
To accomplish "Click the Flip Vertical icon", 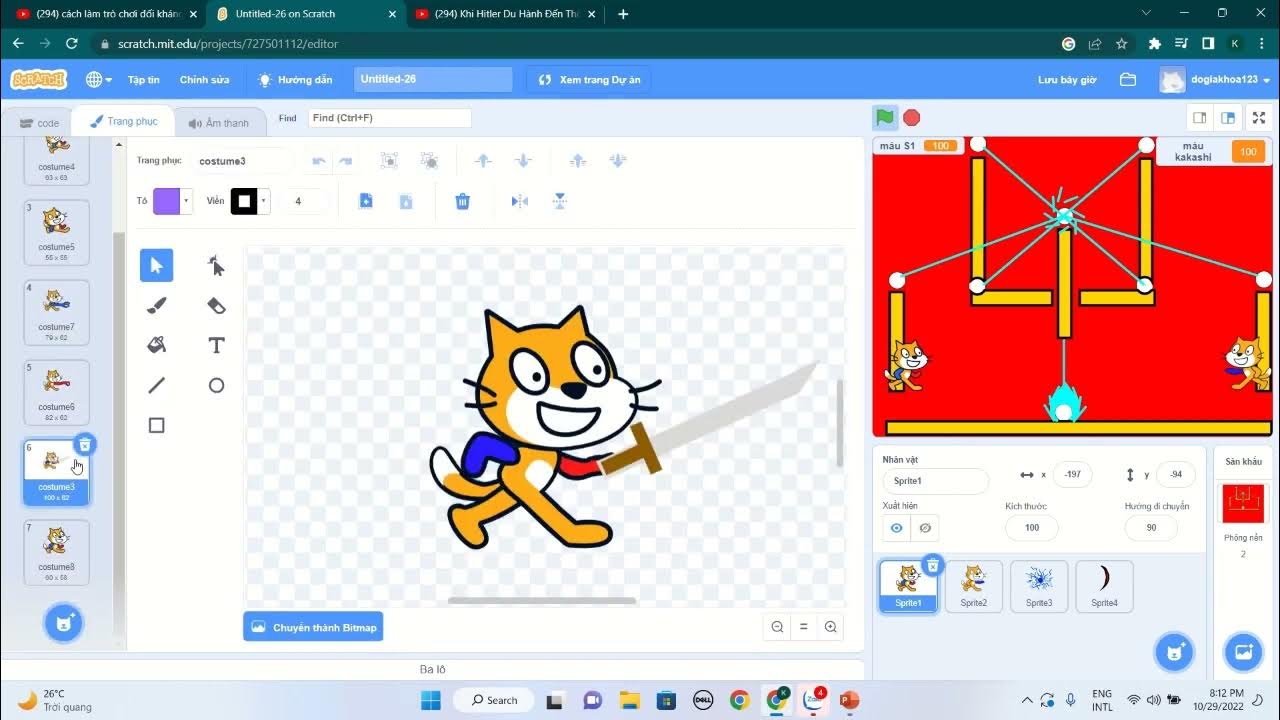I will click(x=560, y=201).
